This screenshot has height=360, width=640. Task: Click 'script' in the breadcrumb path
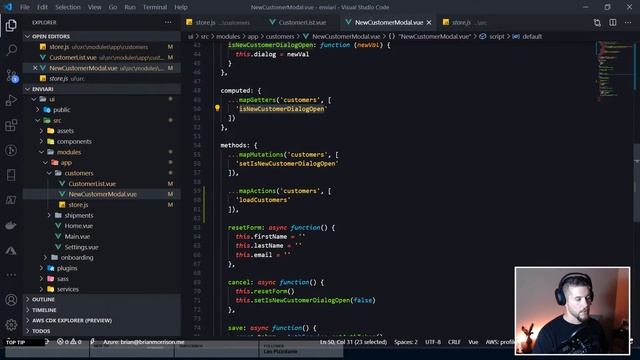click(x=496, y=37)
